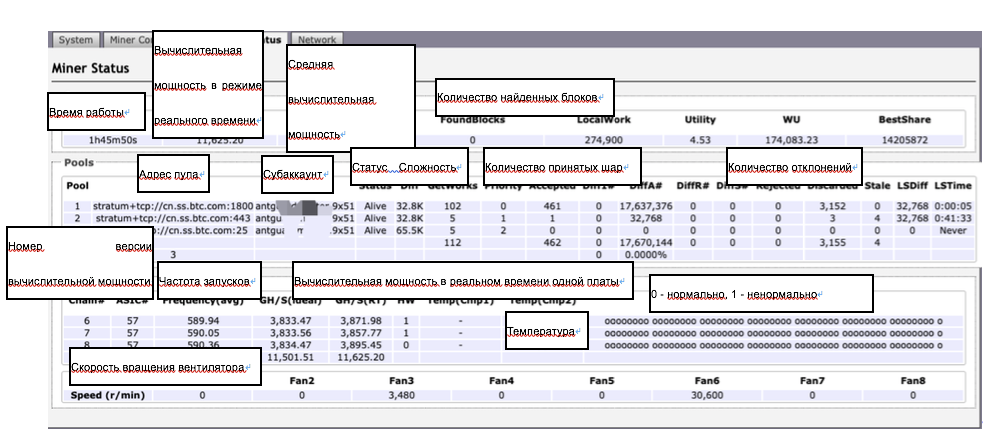Select the total ideal hashrate 11,501.51
The image size is (983, 429).
(290, 358)
